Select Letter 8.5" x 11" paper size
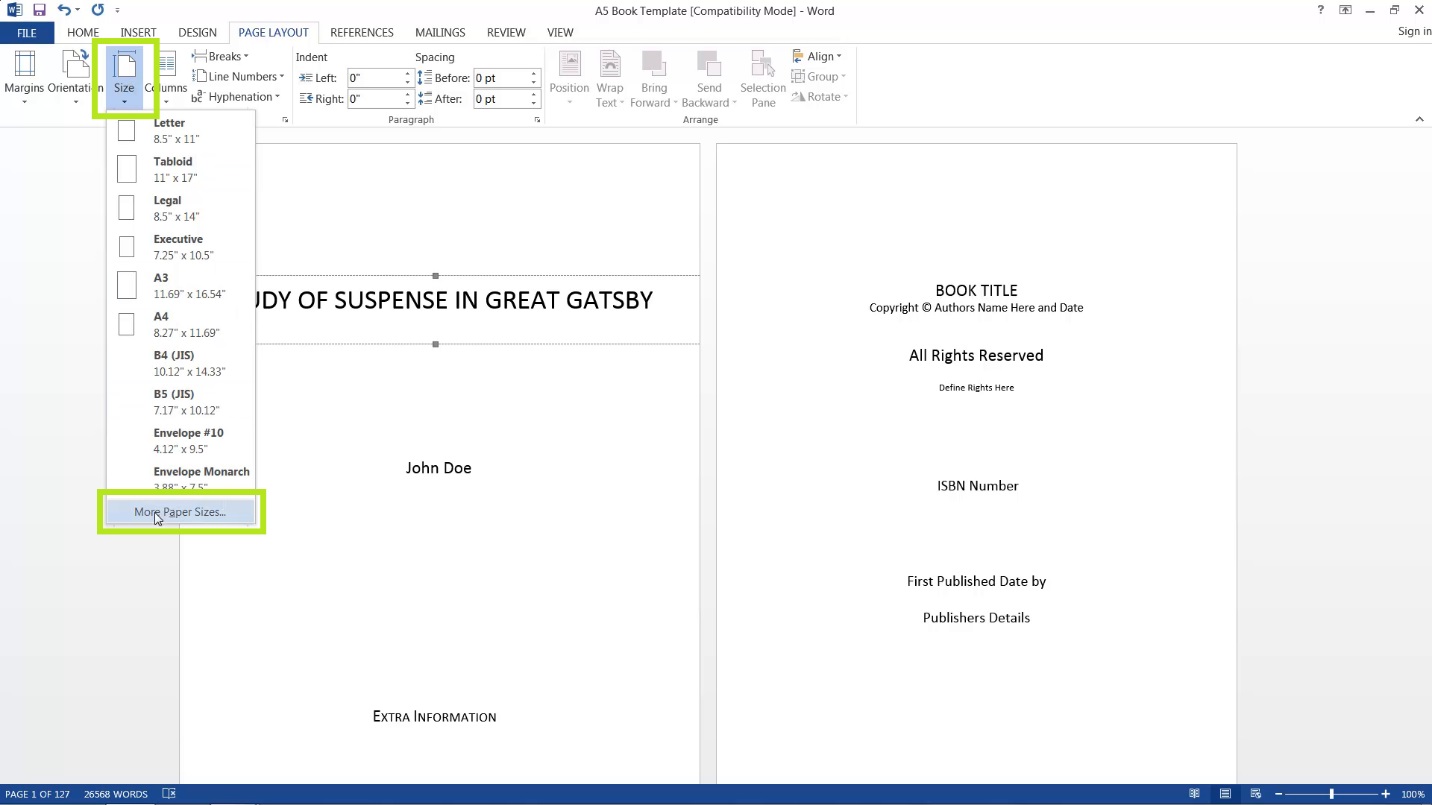1432x805 pixels. tap(181, 130)
